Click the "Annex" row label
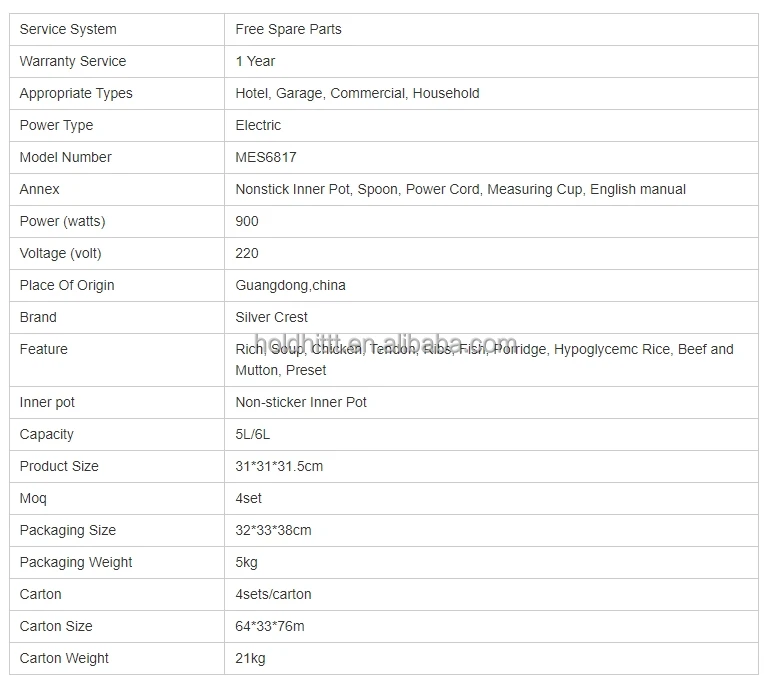 (40, 189)
